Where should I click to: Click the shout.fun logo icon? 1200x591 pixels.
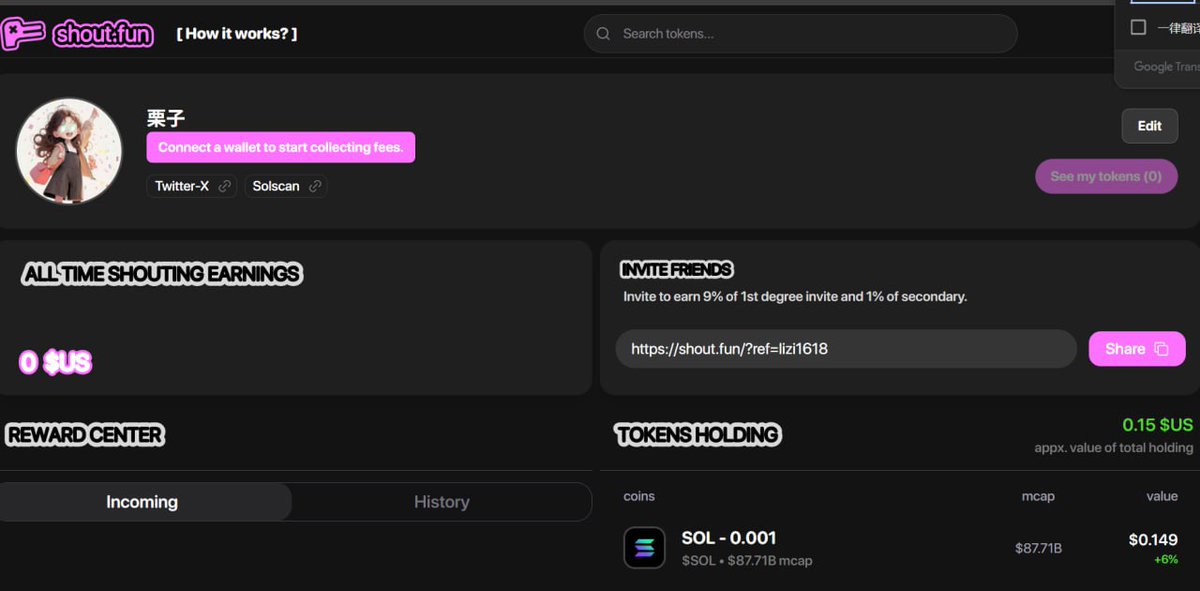pos(23,33)
